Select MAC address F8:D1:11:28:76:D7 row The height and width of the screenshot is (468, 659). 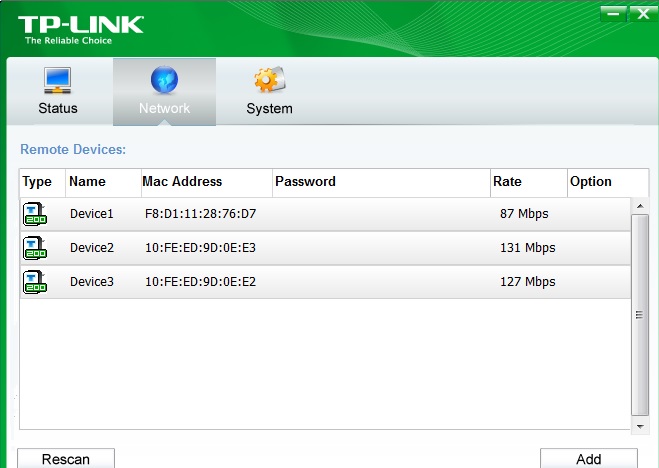click(x=325, y=214)
